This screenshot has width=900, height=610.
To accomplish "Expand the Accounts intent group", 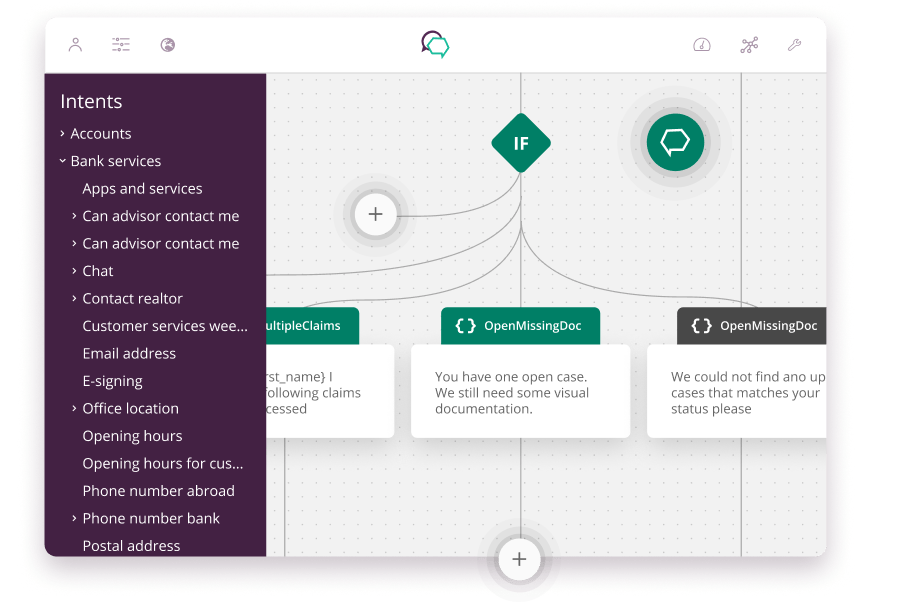I will pyautogui.click(x=62, y=133).
